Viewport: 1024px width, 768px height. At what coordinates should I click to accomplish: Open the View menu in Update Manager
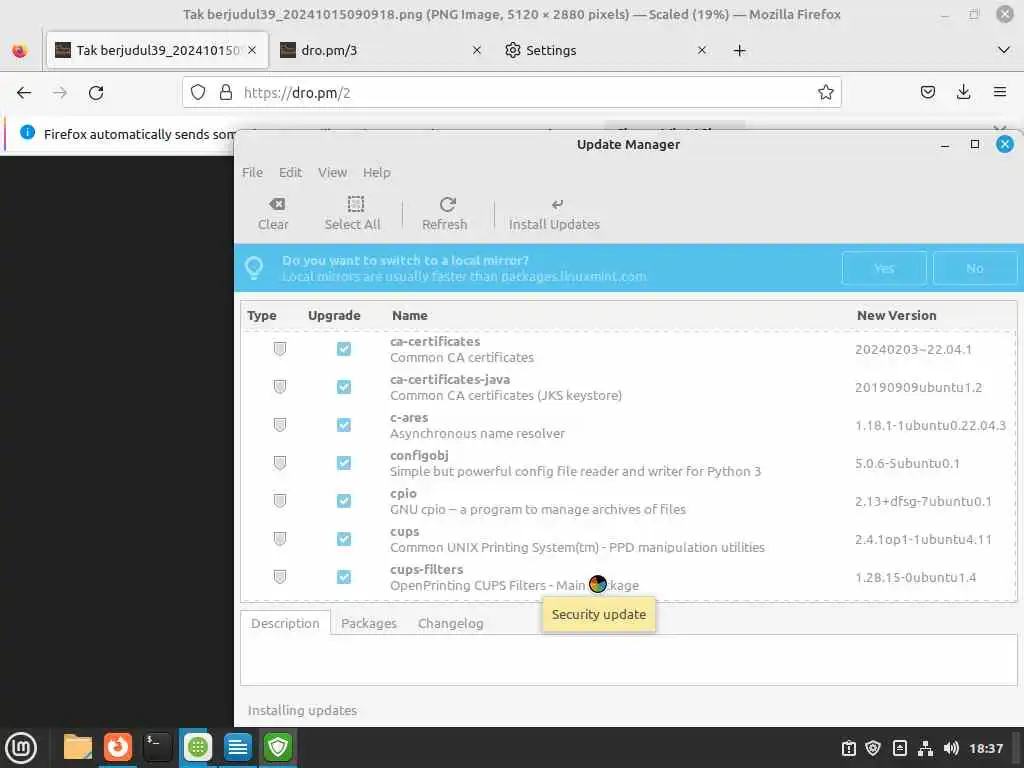[x=332, y=172]
